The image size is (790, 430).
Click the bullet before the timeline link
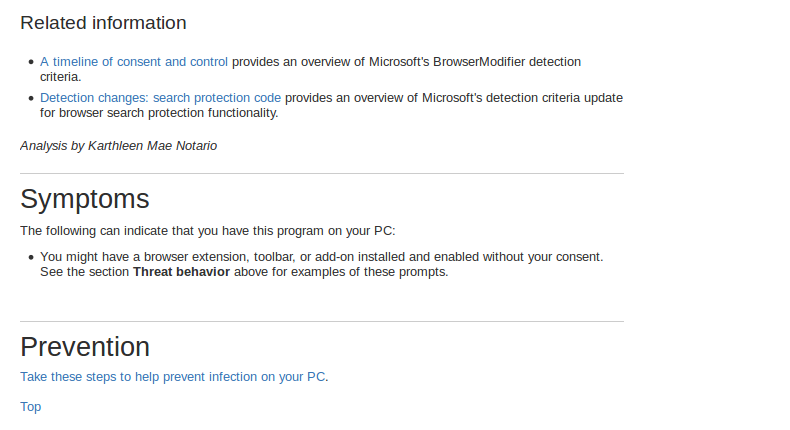[31, 62]
